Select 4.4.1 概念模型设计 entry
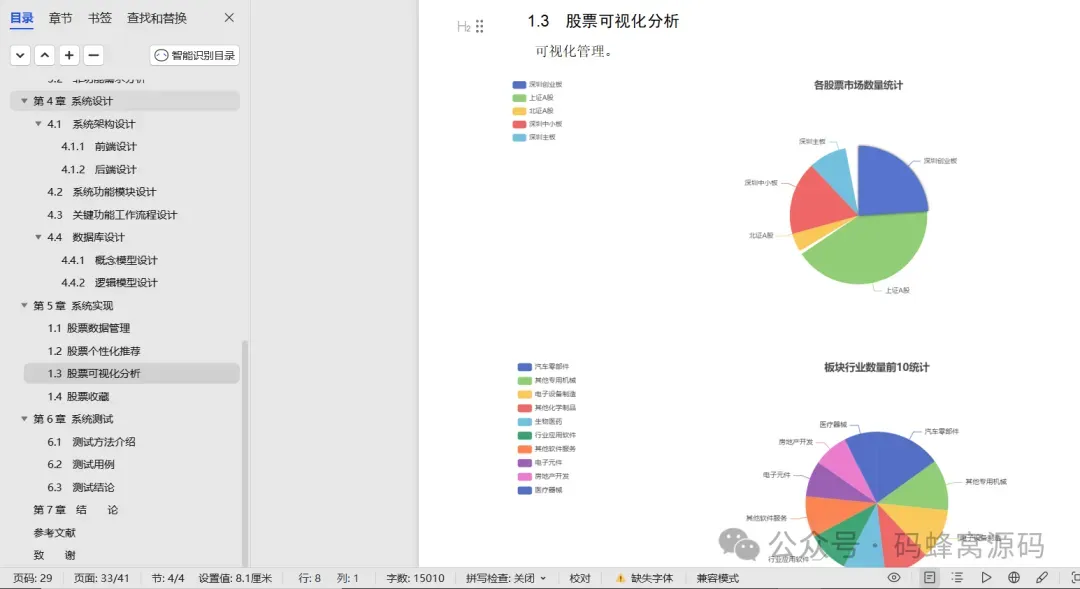 (x=109, y=260)
